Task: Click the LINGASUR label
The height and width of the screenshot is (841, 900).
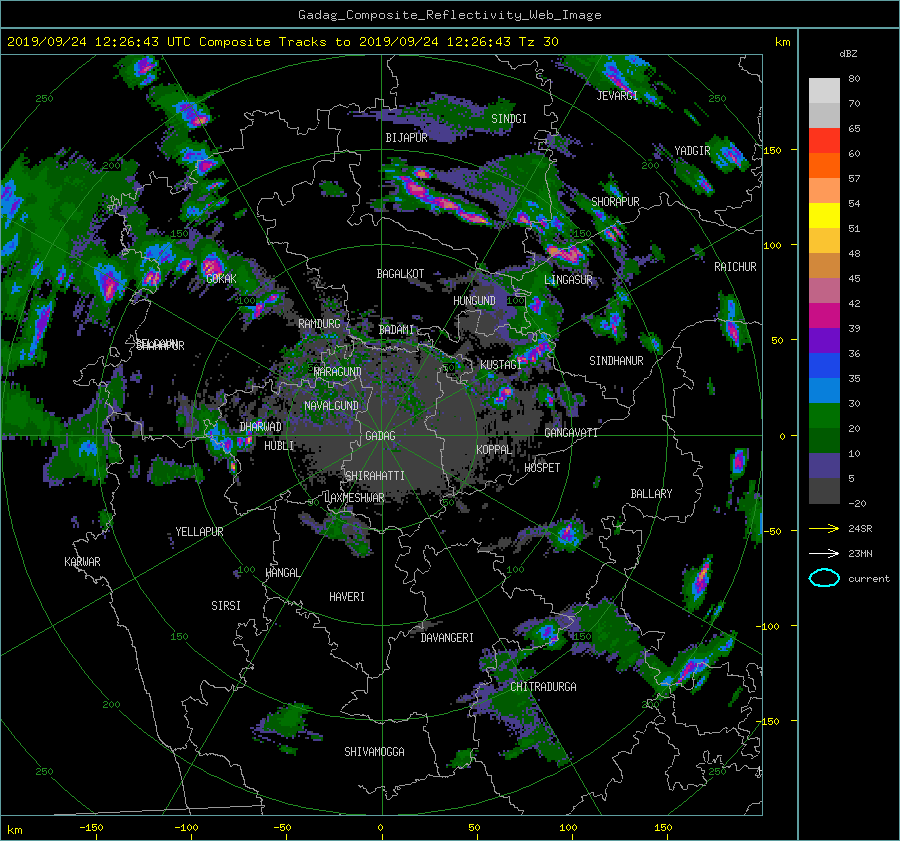Action: click(x=568, y=280)
